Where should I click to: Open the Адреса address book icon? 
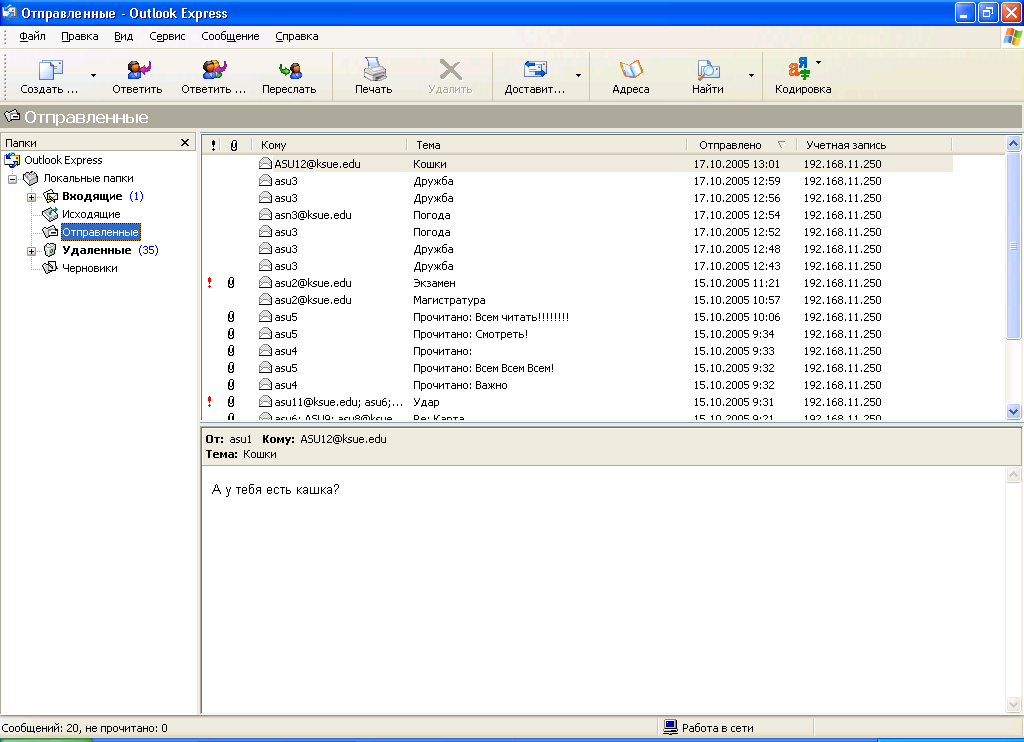pos(631,69)
